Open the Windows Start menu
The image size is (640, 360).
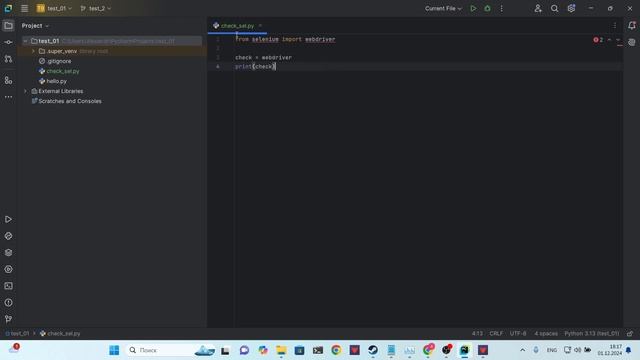pyautogui.click(x=114, y=350)
